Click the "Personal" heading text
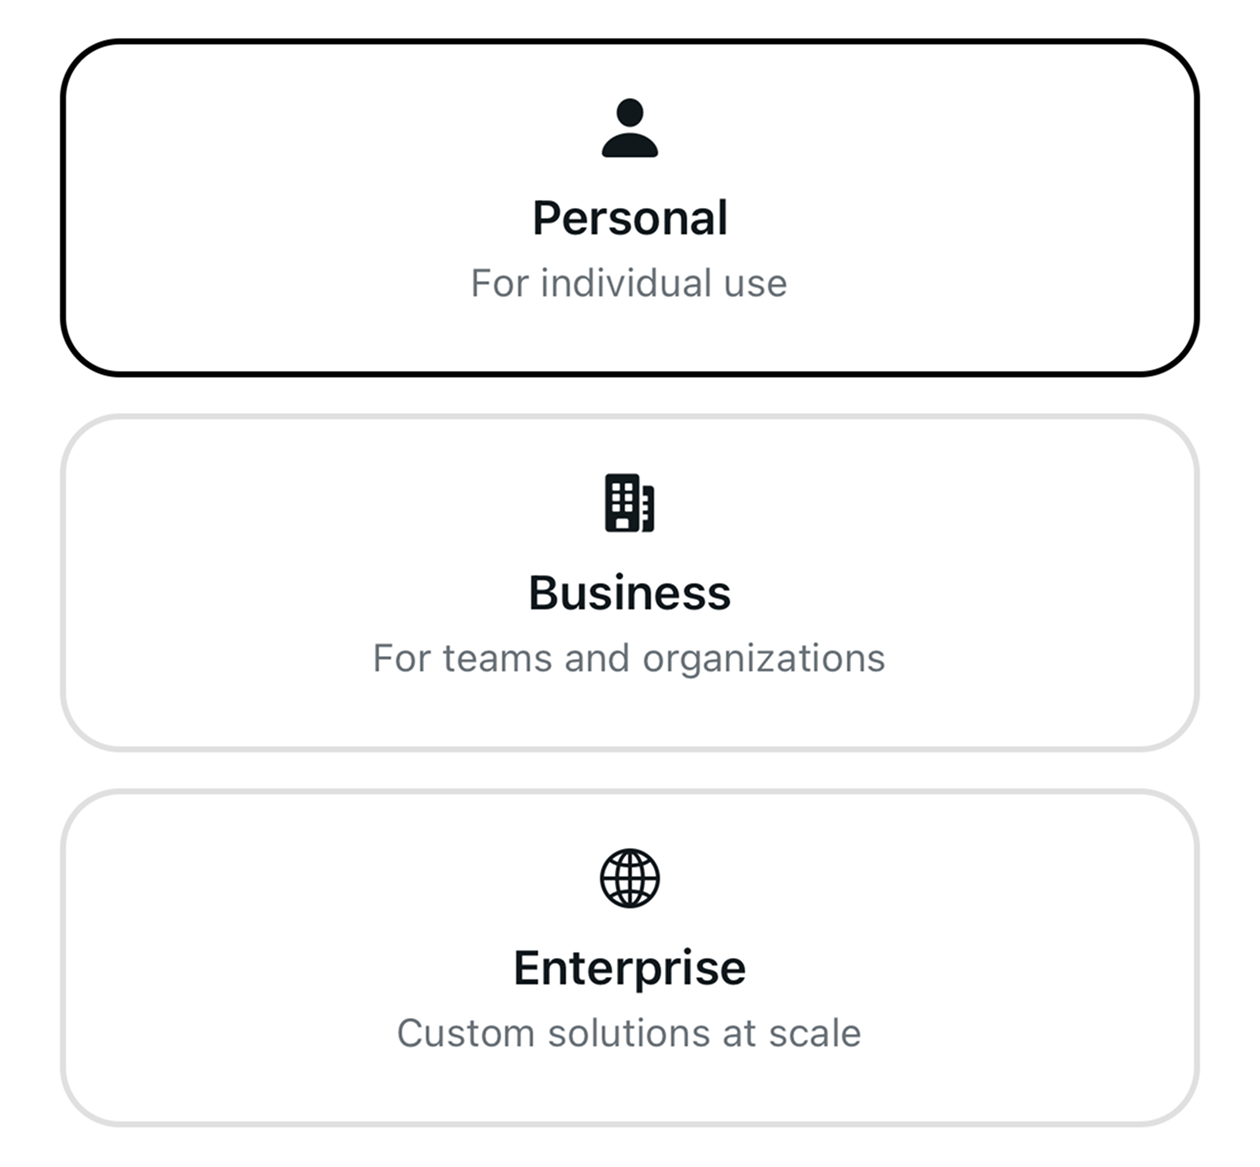1260x1167 pixels. (630, 218)
